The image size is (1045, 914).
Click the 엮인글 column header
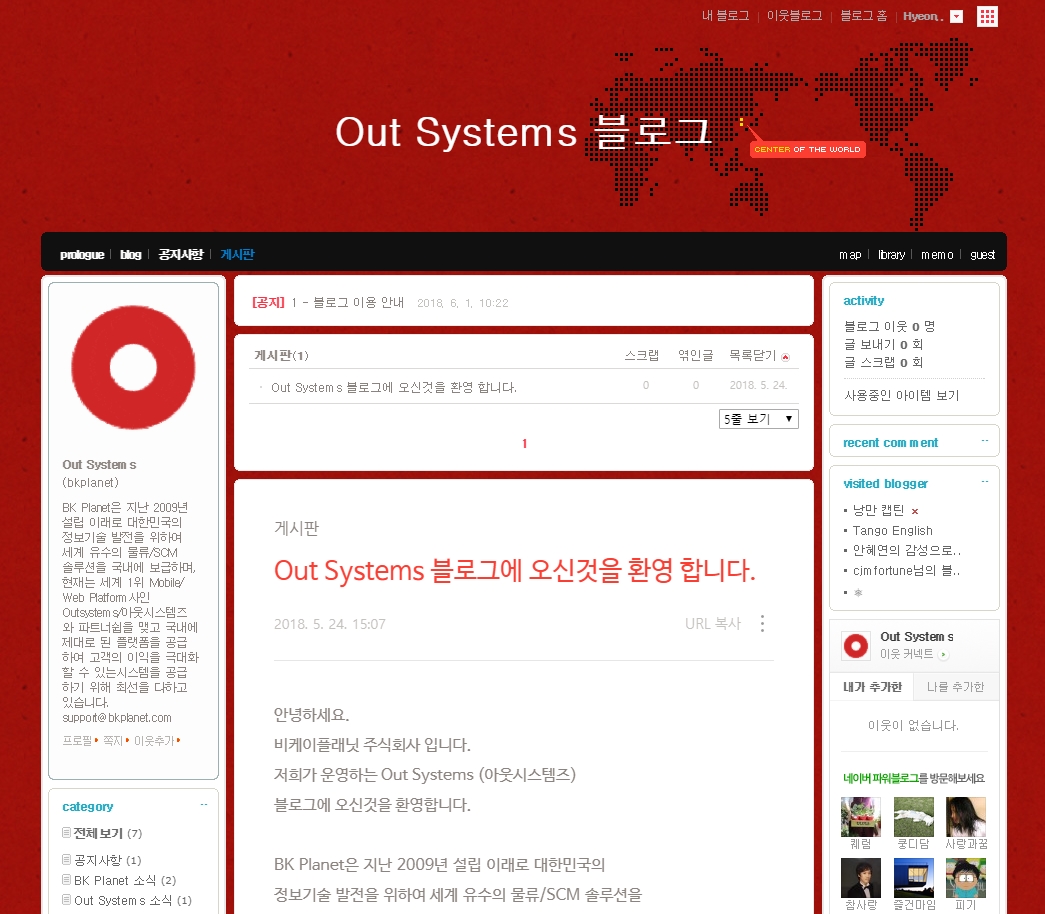696,355
